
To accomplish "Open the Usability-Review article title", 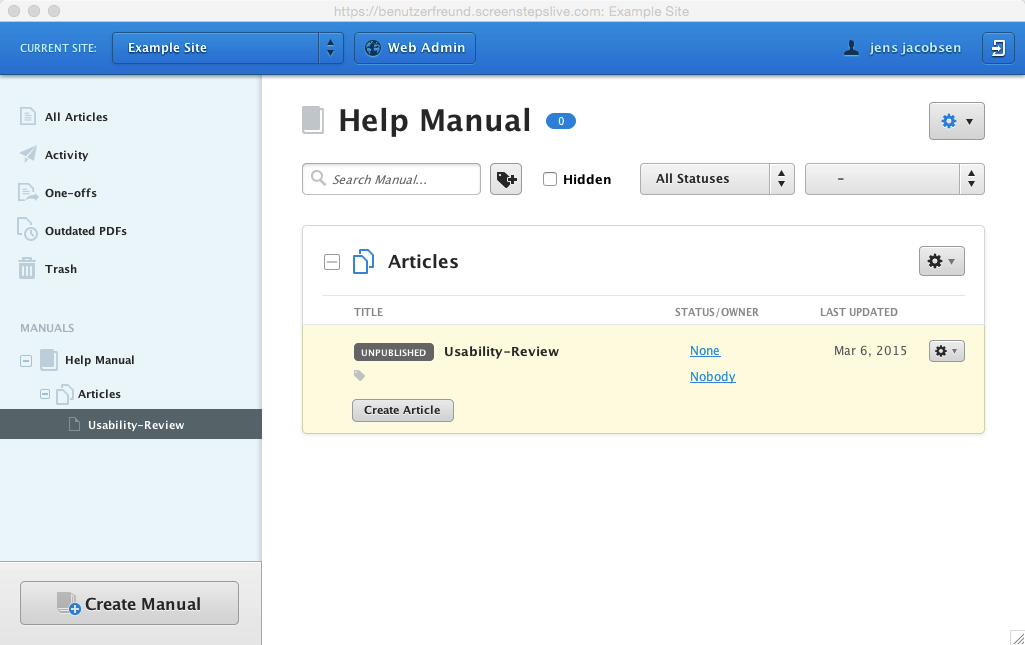I will (501, 352).
